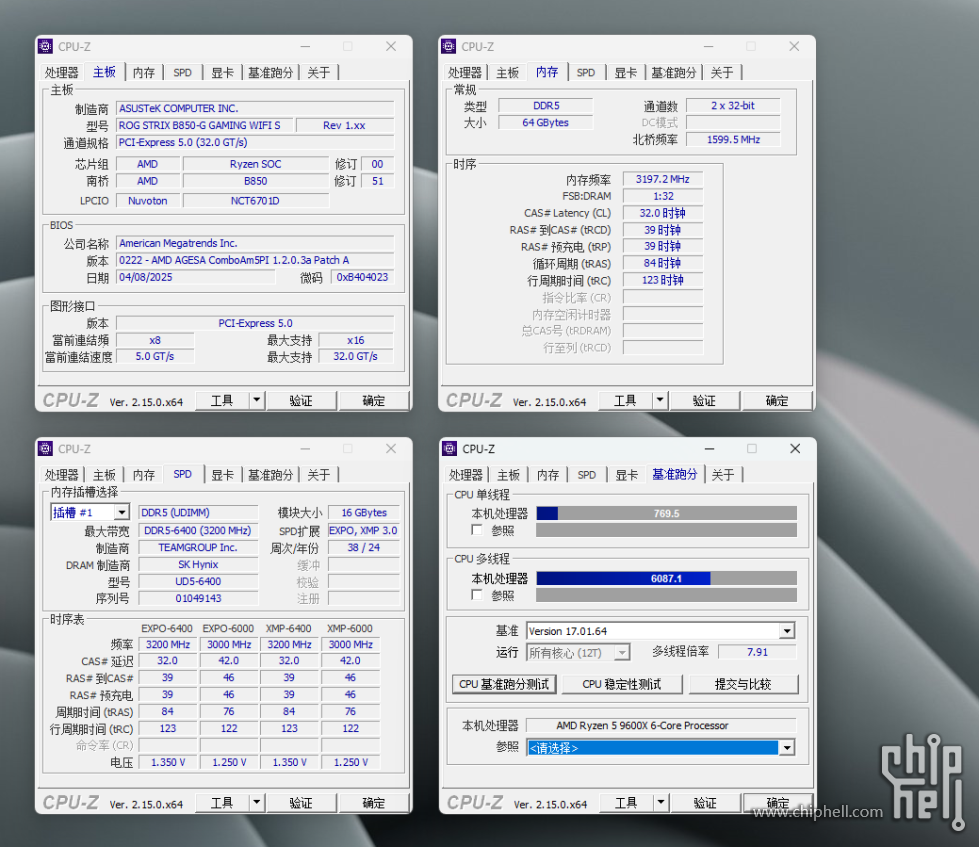
Task: Click the single-thread 769.5 score bar
Action: [666, 513]
